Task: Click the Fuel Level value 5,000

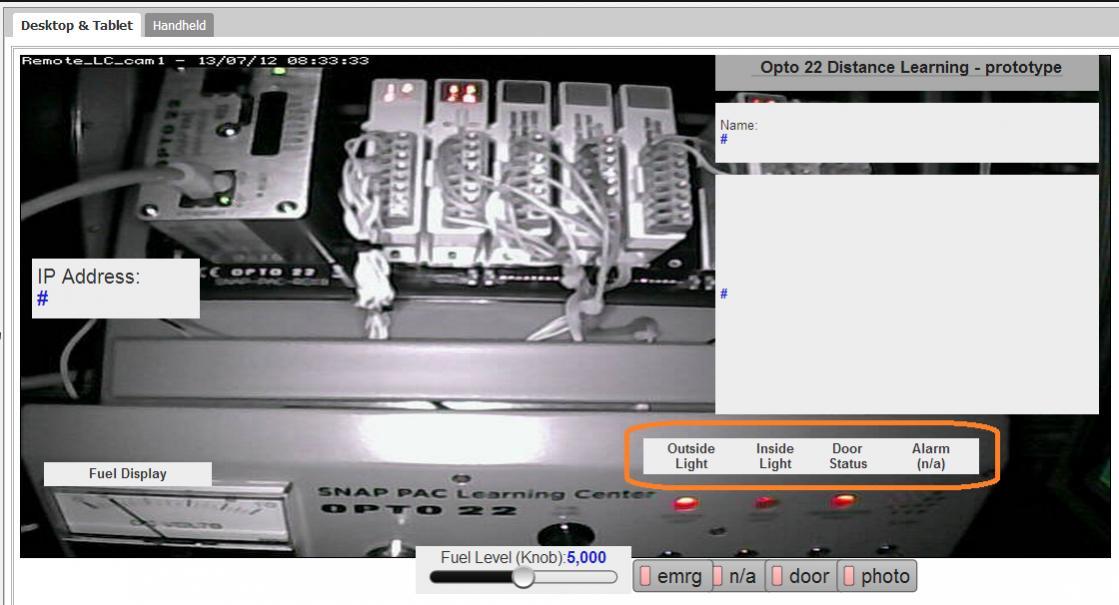Action: tap(587, 557)
